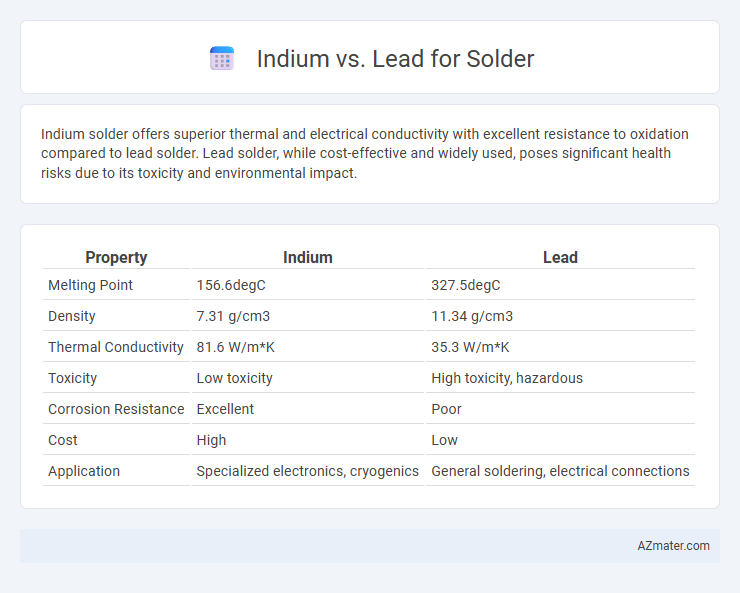Click the 'High toxicity, hazardous' cell
This screenshot has height=593, width=740.
(x=507, y=378)
